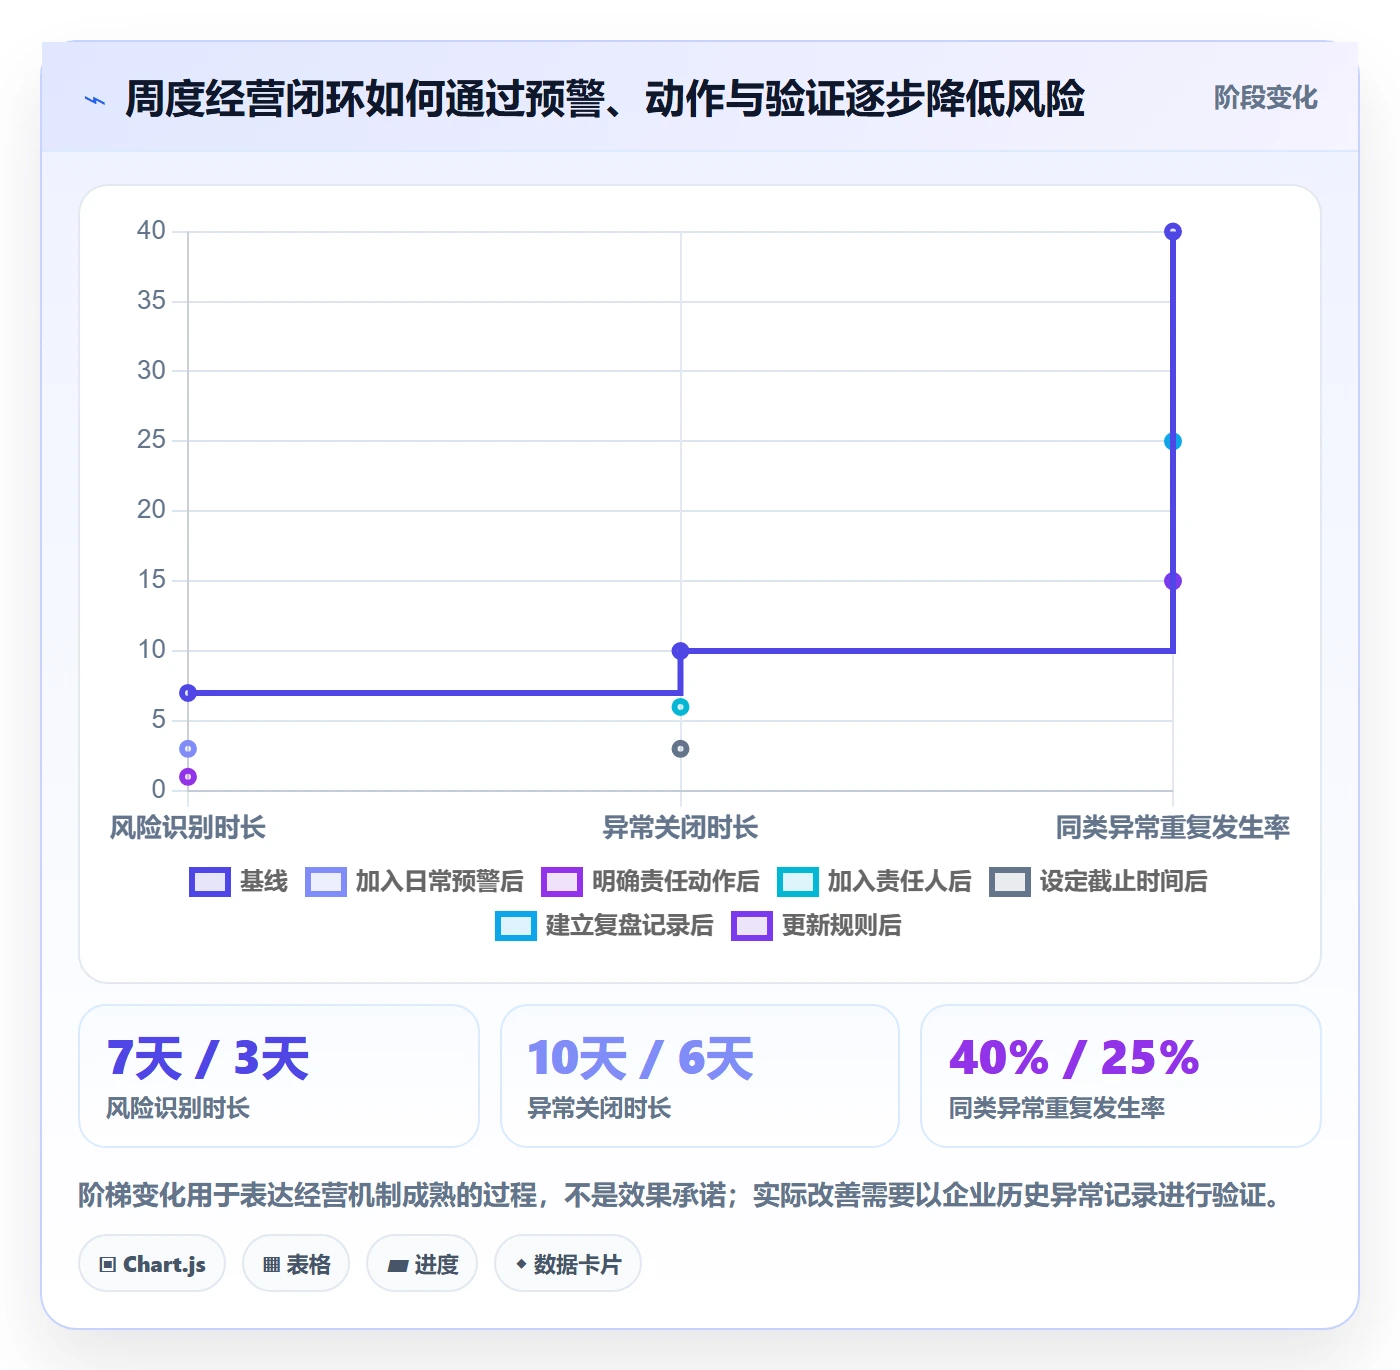The height and width of the screenshot is (1370, 1400).
Task: Select the 进度 tag chip
Action: 422,1264
